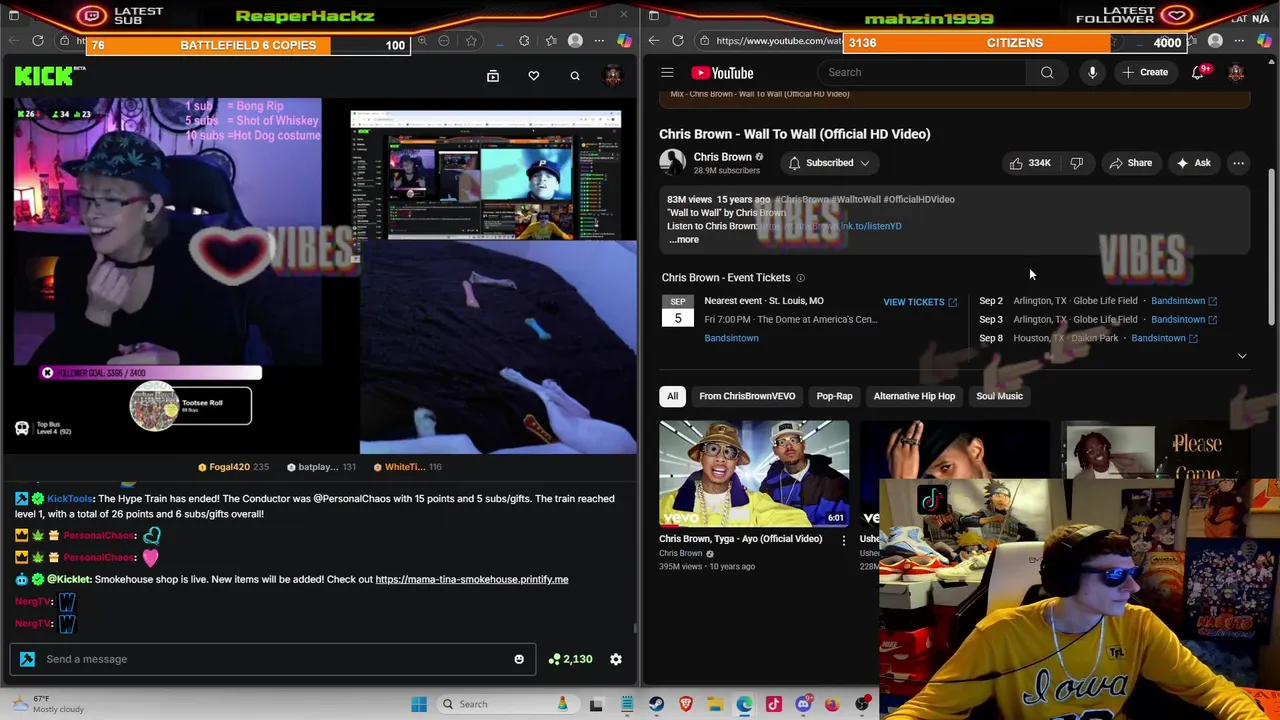This screenshot has height=720, width=1280.
Task: Click in the YouTube search field
Action: click(x=921, y=72)
